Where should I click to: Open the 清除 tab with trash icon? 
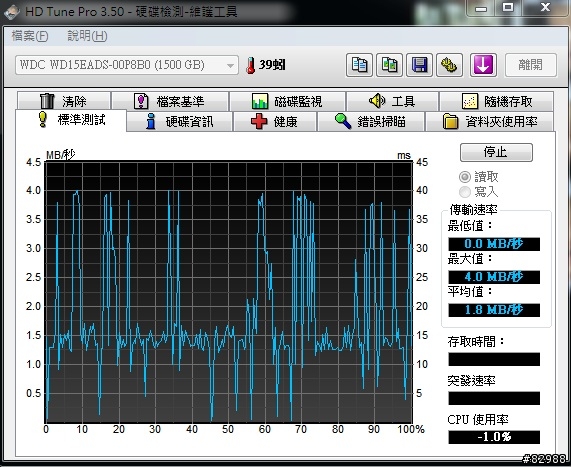coord(64,101)
